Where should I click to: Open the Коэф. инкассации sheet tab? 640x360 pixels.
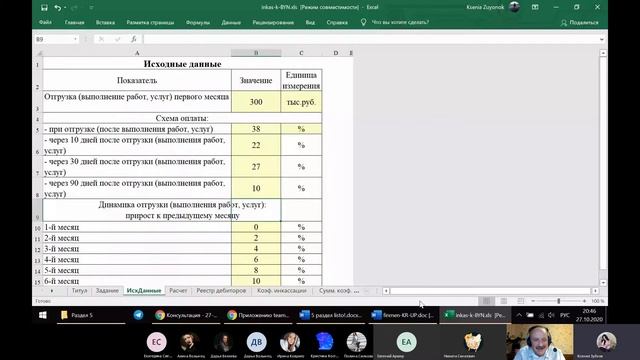point(282,291)
